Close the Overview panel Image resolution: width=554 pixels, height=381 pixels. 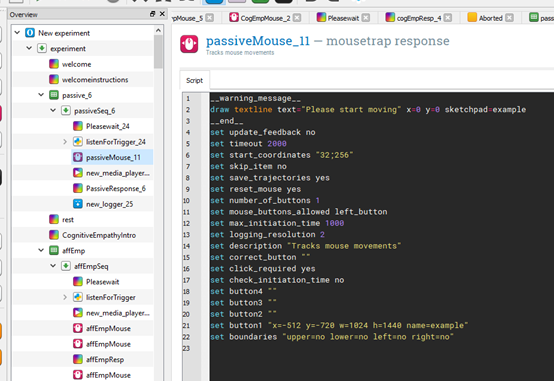click(162, 14)
